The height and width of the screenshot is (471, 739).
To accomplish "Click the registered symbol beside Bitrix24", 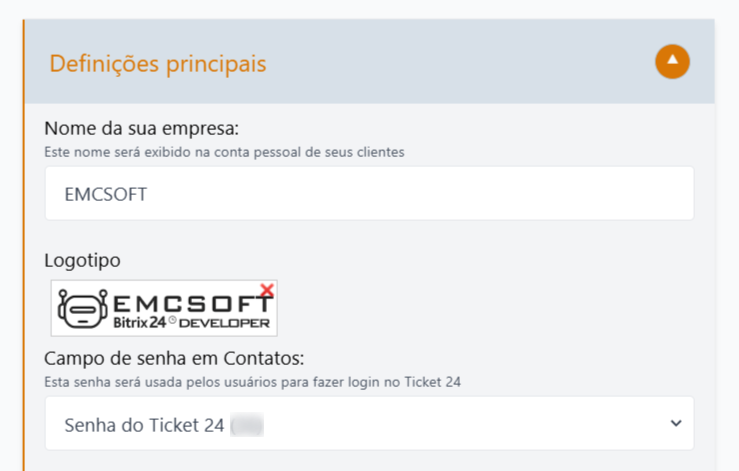I will tap(172, 321).
